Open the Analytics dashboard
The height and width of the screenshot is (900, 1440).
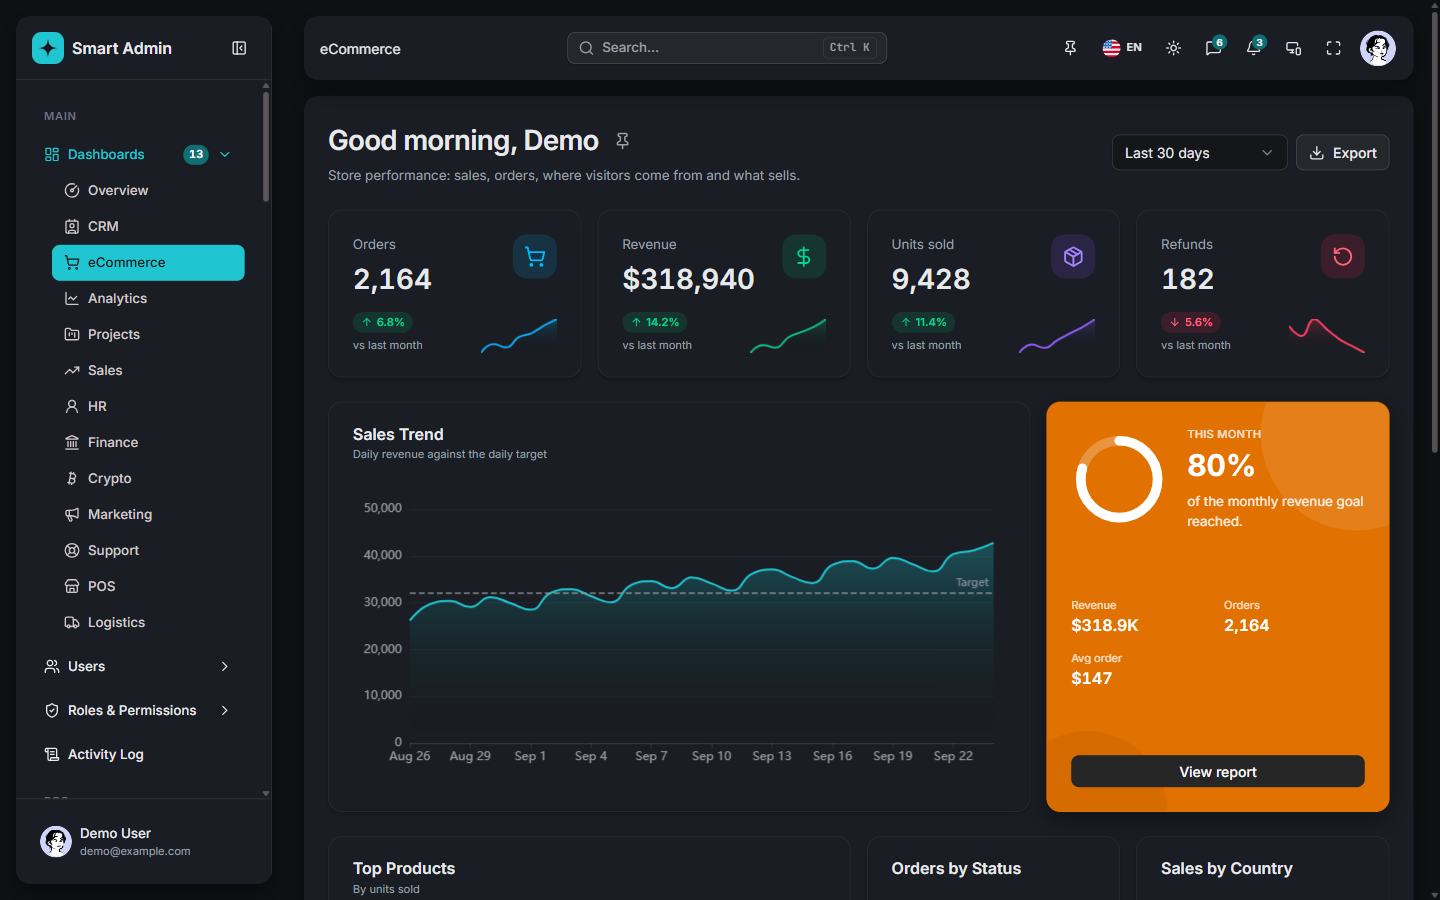pos(148,298)
